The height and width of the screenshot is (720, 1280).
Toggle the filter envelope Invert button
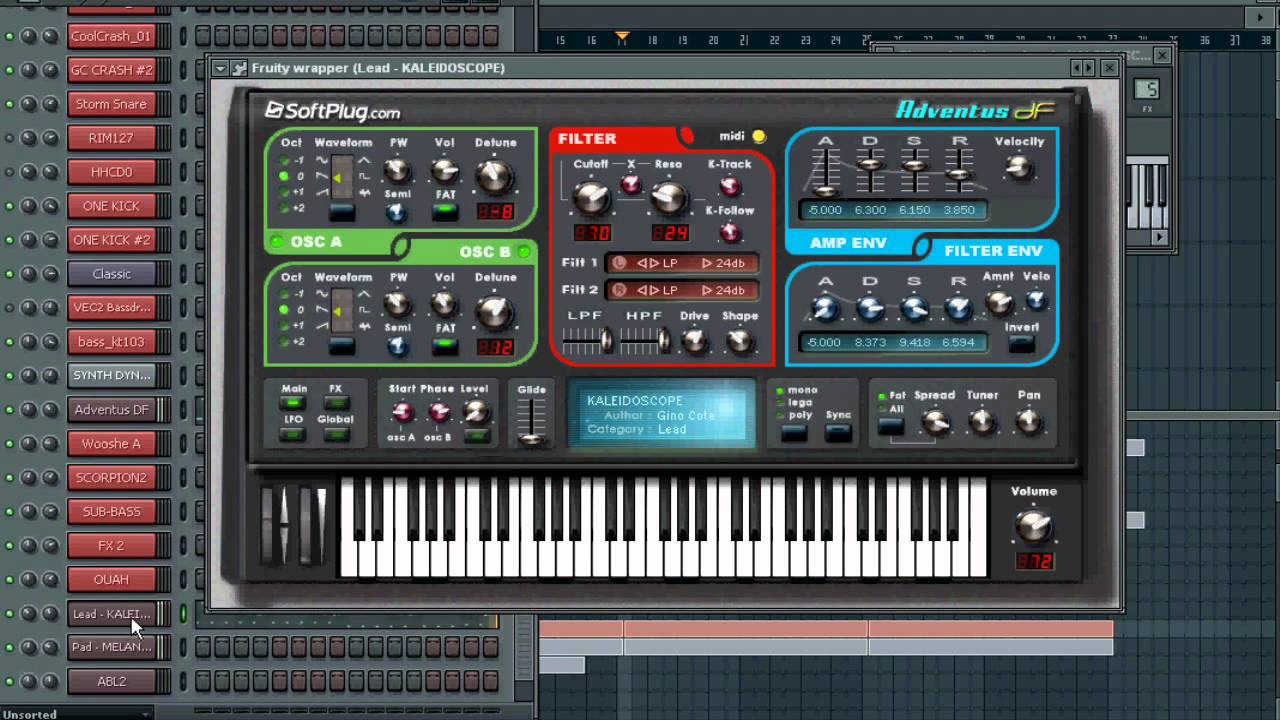click(1021, 344)
